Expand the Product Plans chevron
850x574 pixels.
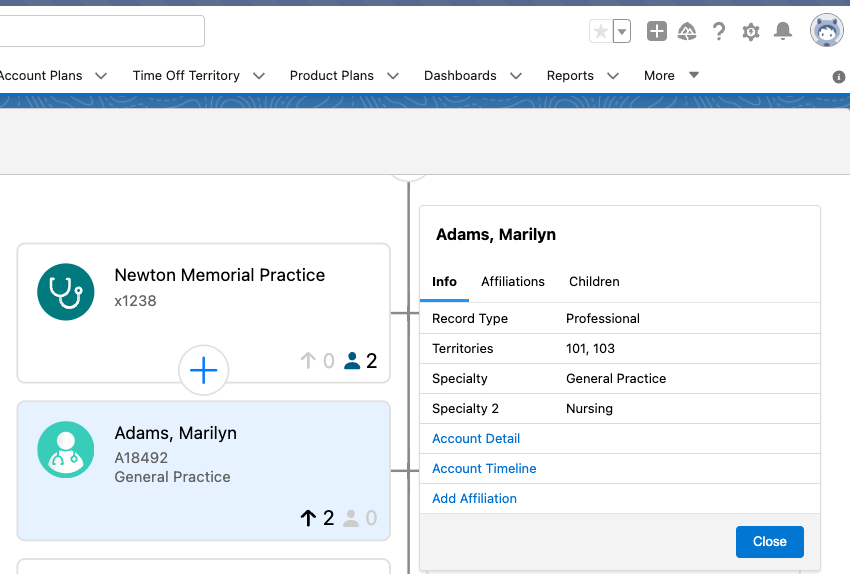point(393,76)
